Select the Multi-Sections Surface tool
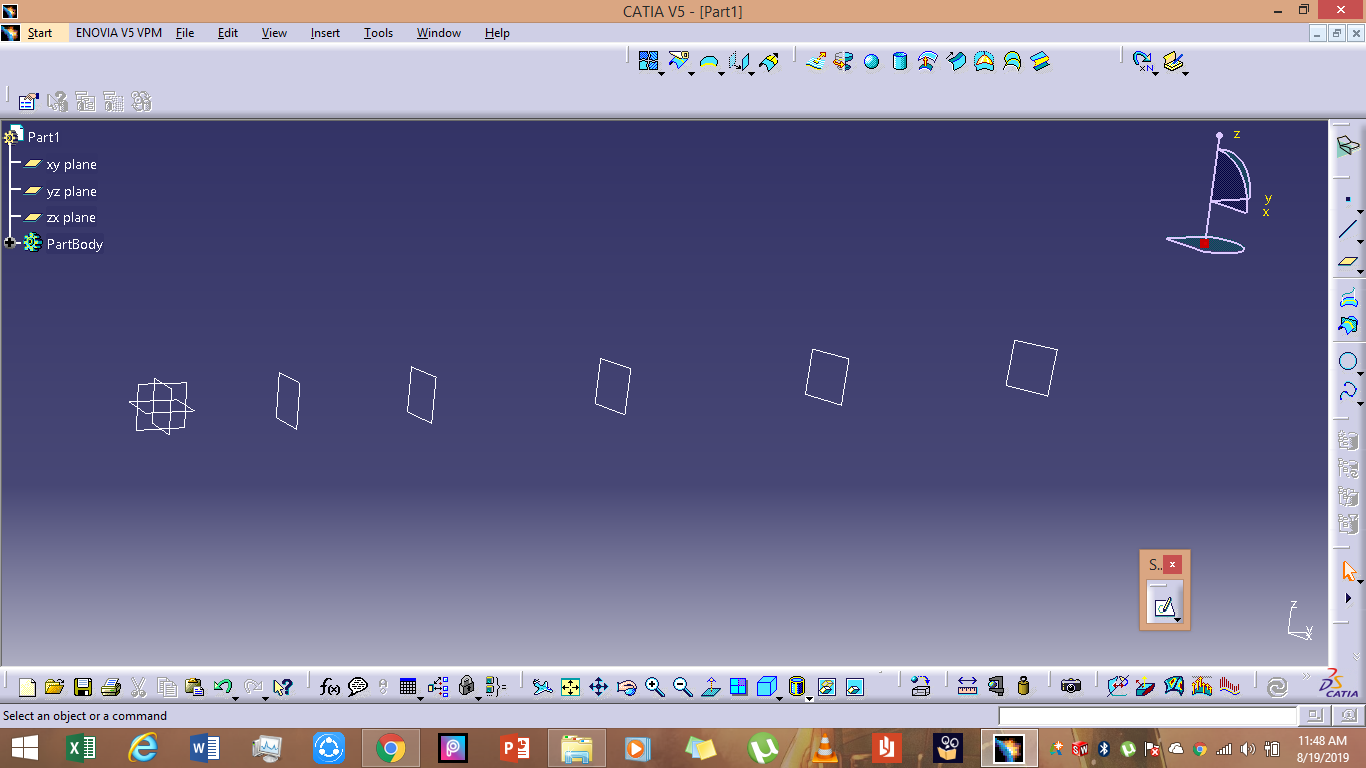 [1012, 61]
